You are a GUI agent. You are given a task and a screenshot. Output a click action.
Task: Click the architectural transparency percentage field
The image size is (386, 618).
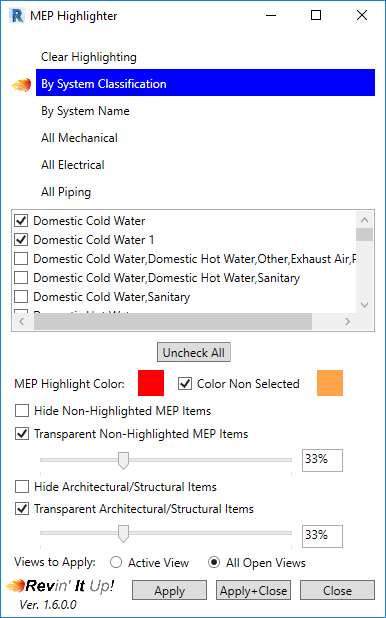tap(322, 536)
